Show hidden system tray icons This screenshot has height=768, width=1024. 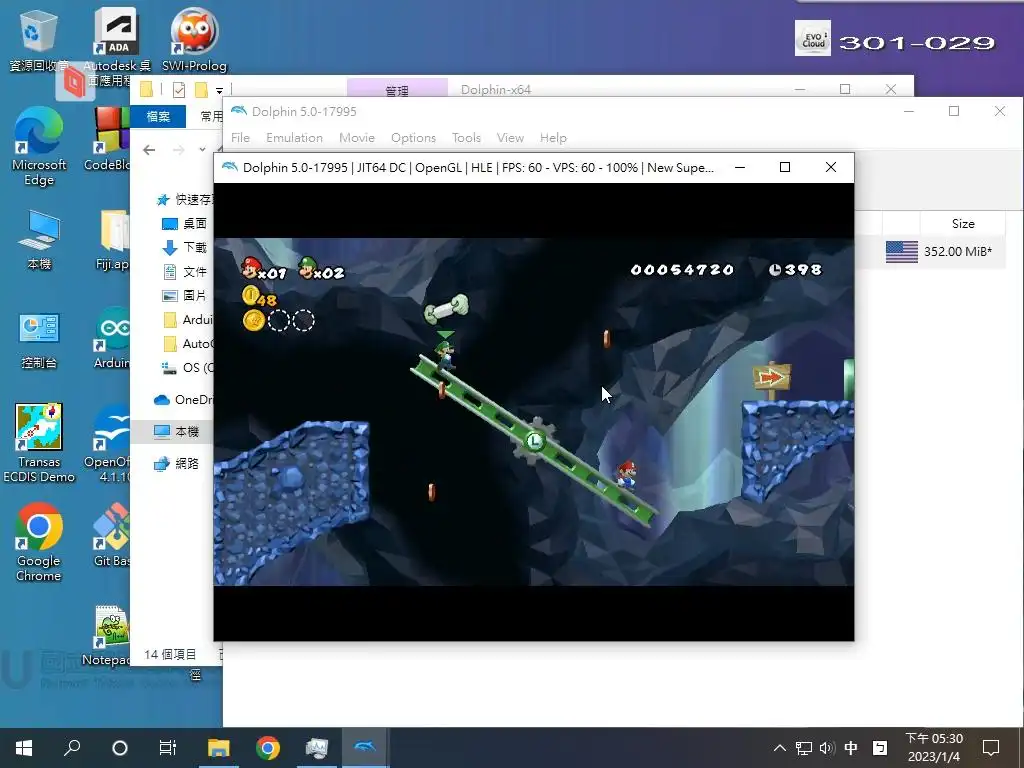[780, 748]
